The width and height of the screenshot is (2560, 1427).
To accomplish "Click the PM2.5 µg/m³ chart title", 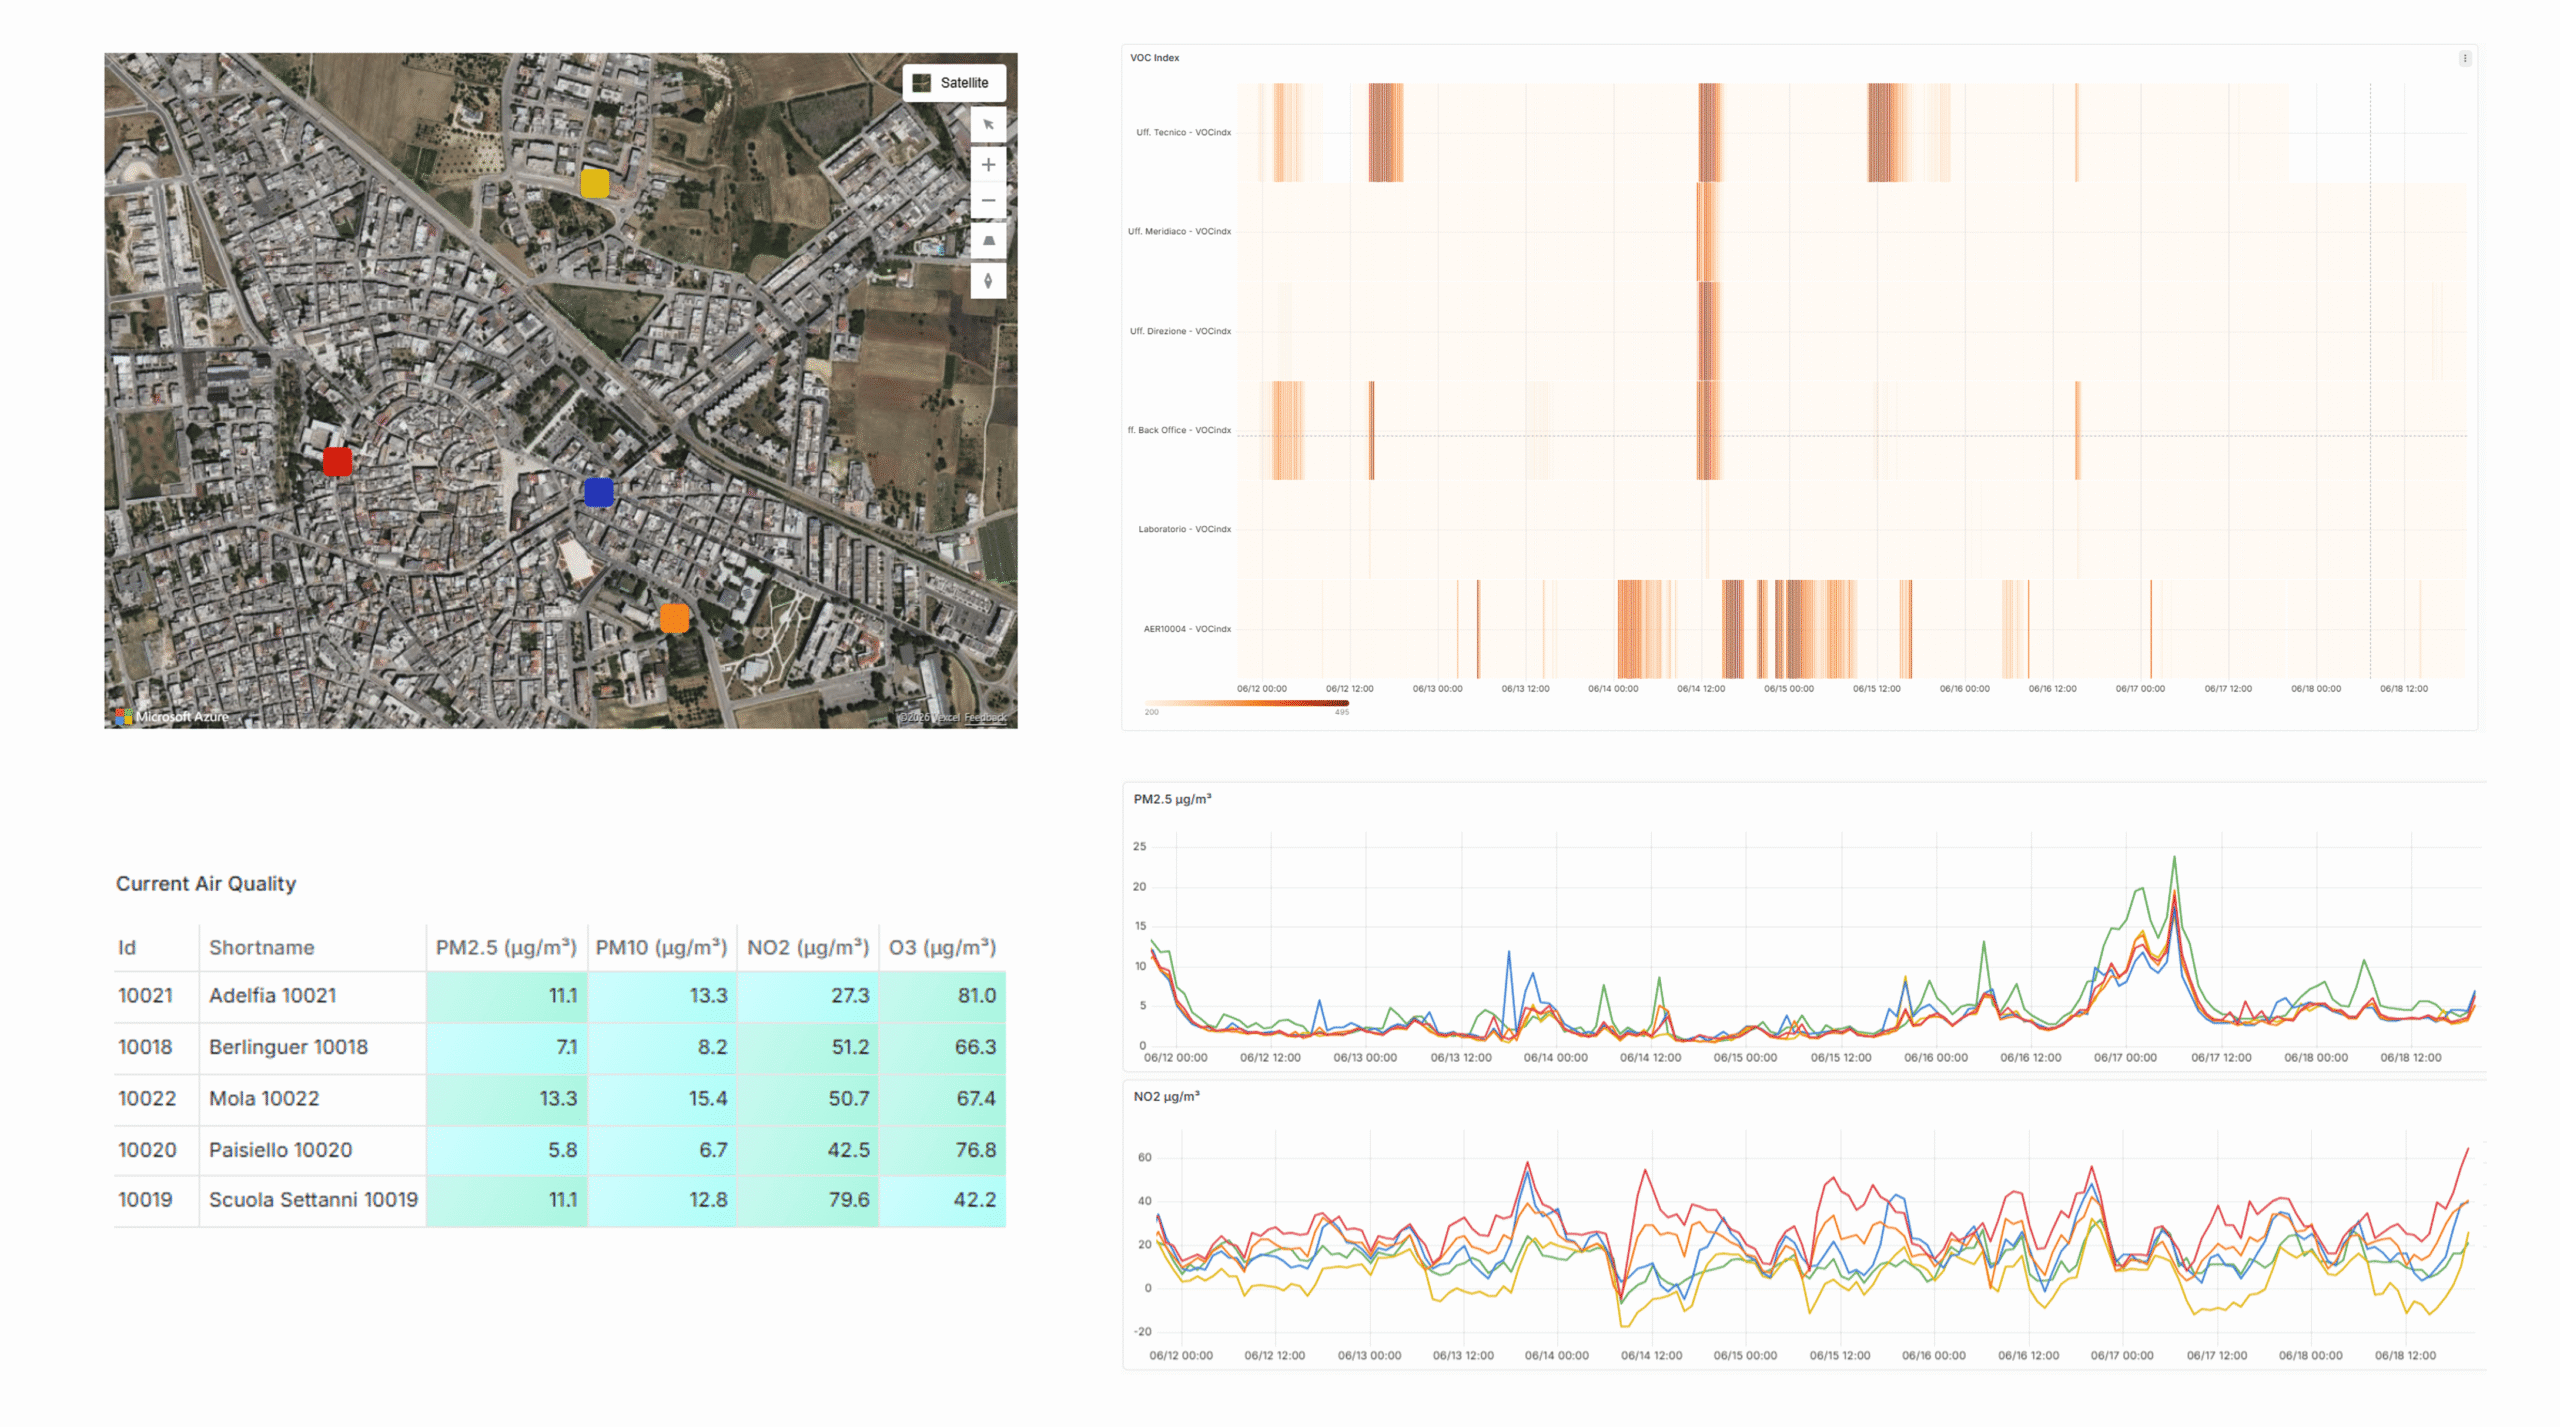I will [x=1172, y=799].
